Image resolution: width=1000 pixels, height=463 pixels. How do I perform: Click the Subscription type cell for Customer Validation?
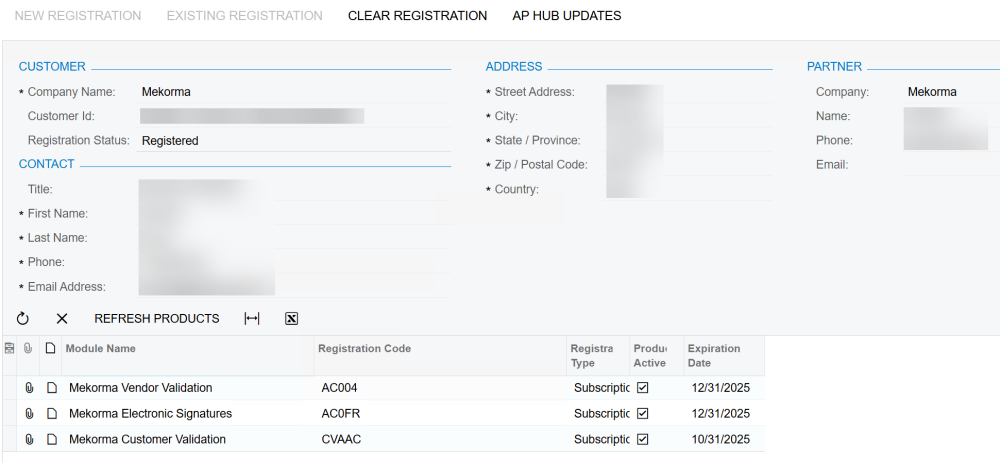point(598,439)
